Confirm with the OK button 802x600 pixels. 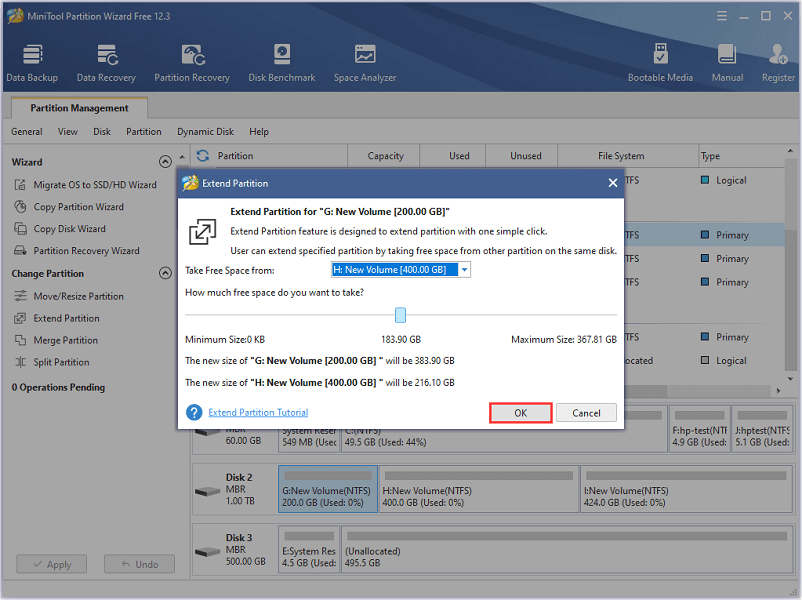coord(521,413)
